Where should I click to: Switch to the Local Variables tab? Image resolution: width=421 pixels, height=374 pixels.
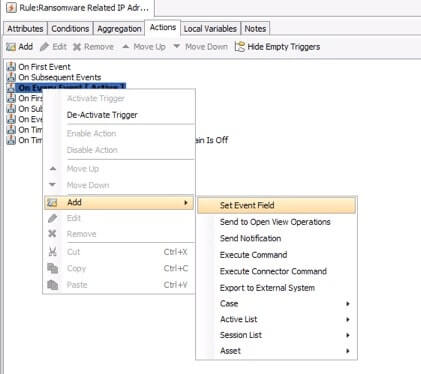210,29
